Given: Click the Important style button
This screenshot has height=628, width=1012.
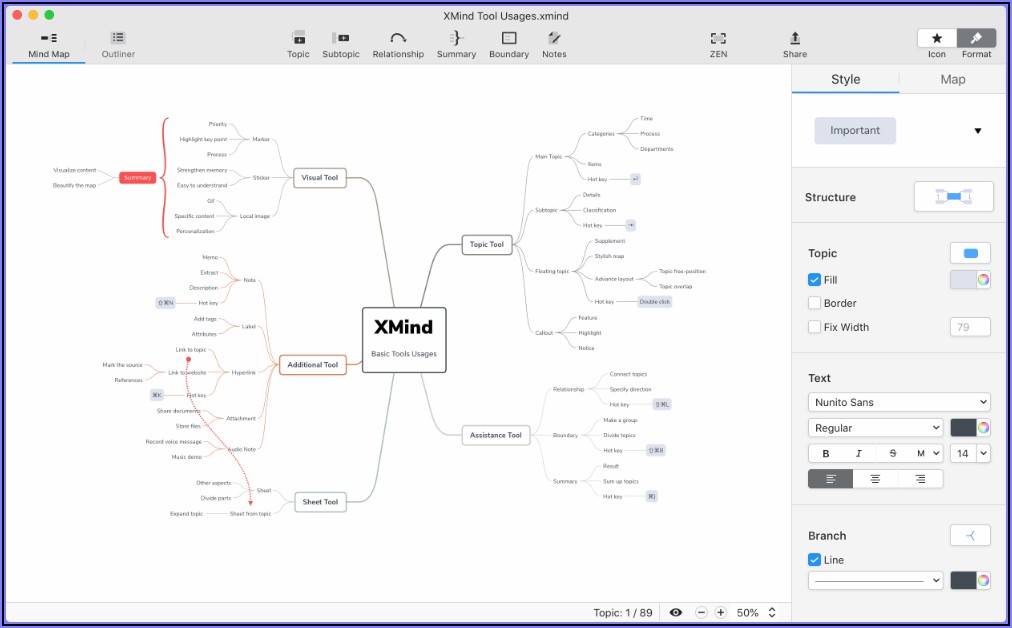Looking at the screenshot, I should [x=855, y=130].
